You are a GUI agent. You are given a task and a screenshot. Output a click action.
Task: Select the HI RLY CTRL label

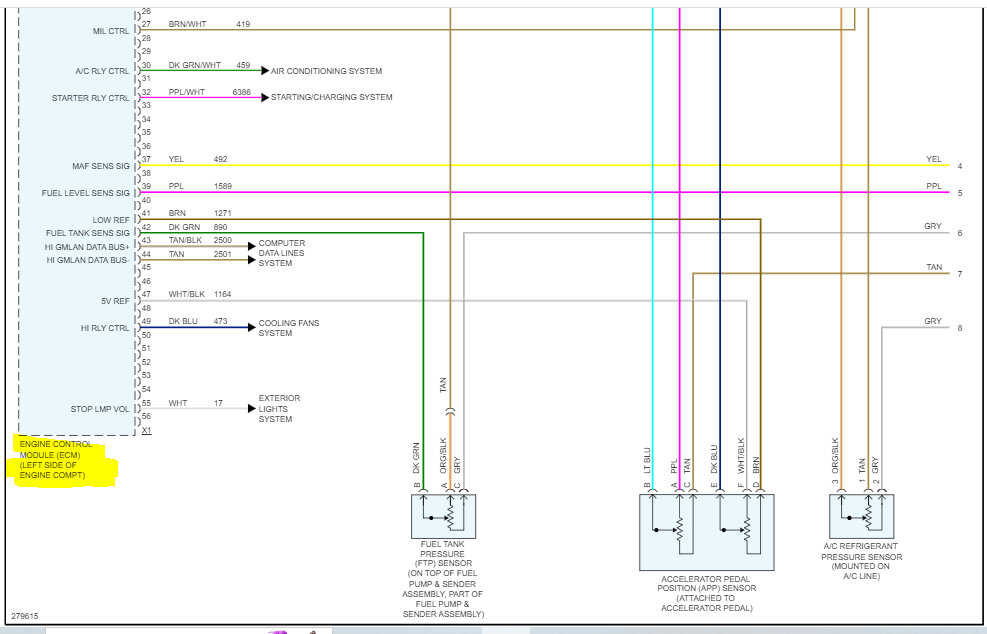(104, 328)
